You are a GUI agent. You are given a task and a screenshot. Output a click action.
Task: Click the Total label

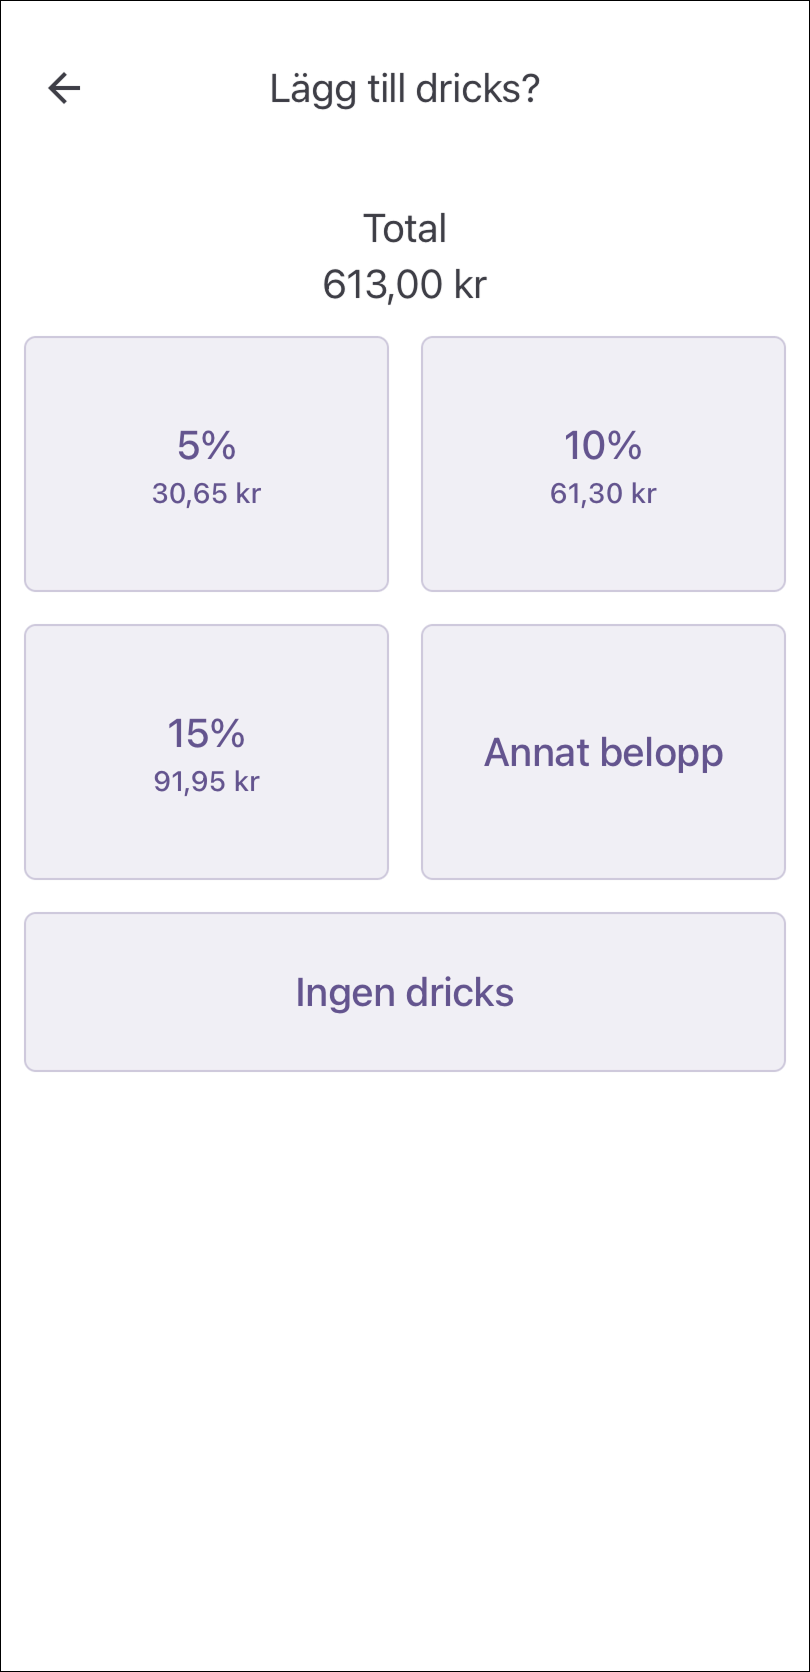[x=404, y=229]
